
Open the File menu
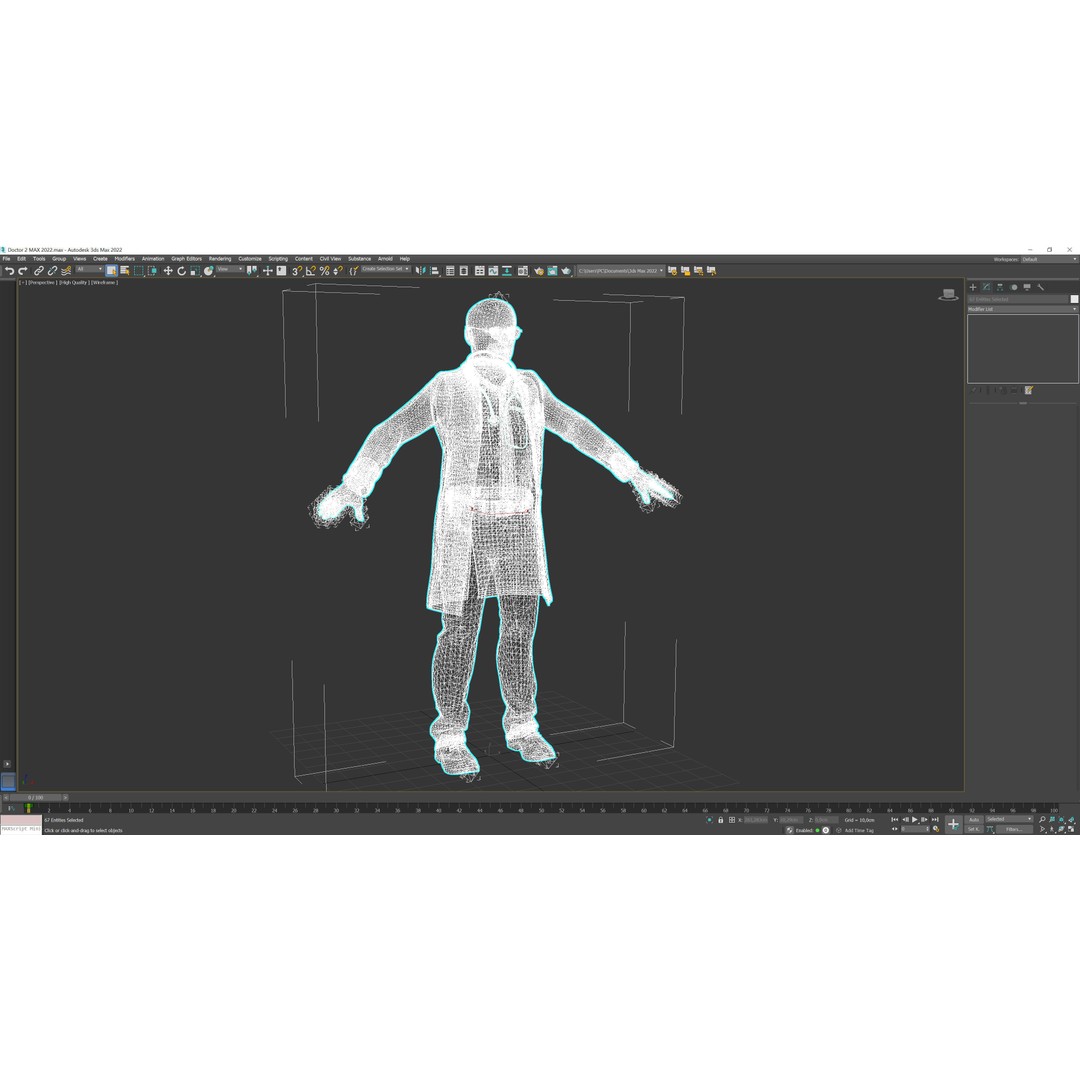tap(6, 259)
